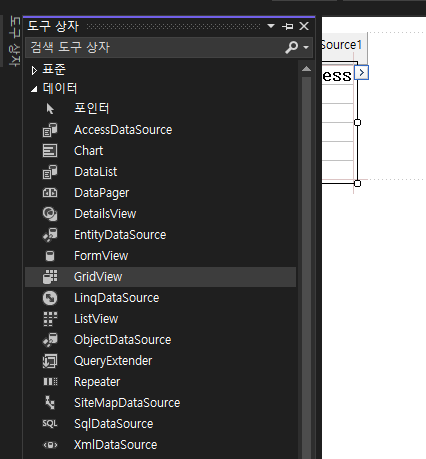The width and height of the screenshot is (426, 459).
Task: Choose the DataPager control icon
Action: (50, 193)
